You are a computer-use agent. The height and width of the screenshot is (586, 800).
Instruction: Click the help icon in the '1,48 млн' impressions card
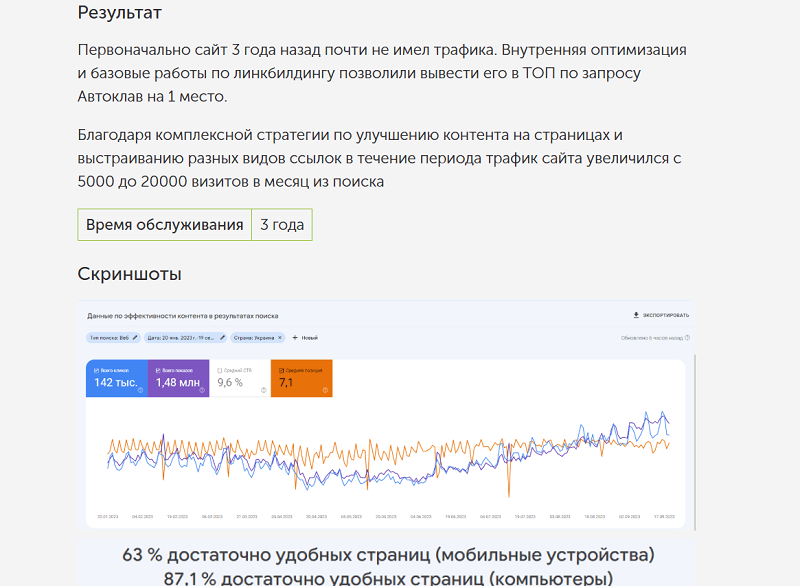point(202,390)
